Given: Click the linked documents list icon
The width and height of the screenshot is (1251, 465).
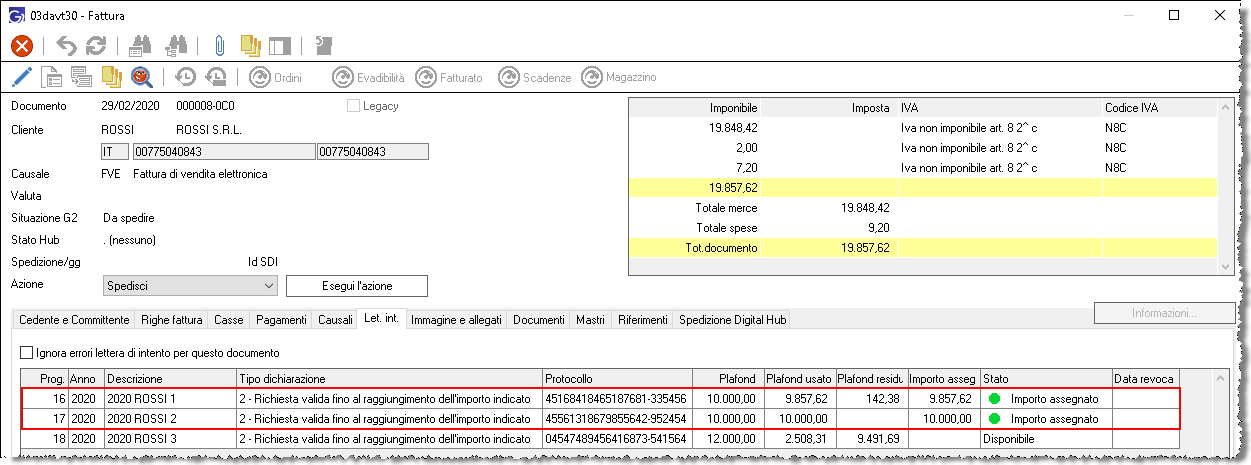Looking at the screenshot, I should pyautogui.click(x=81, y=77).
